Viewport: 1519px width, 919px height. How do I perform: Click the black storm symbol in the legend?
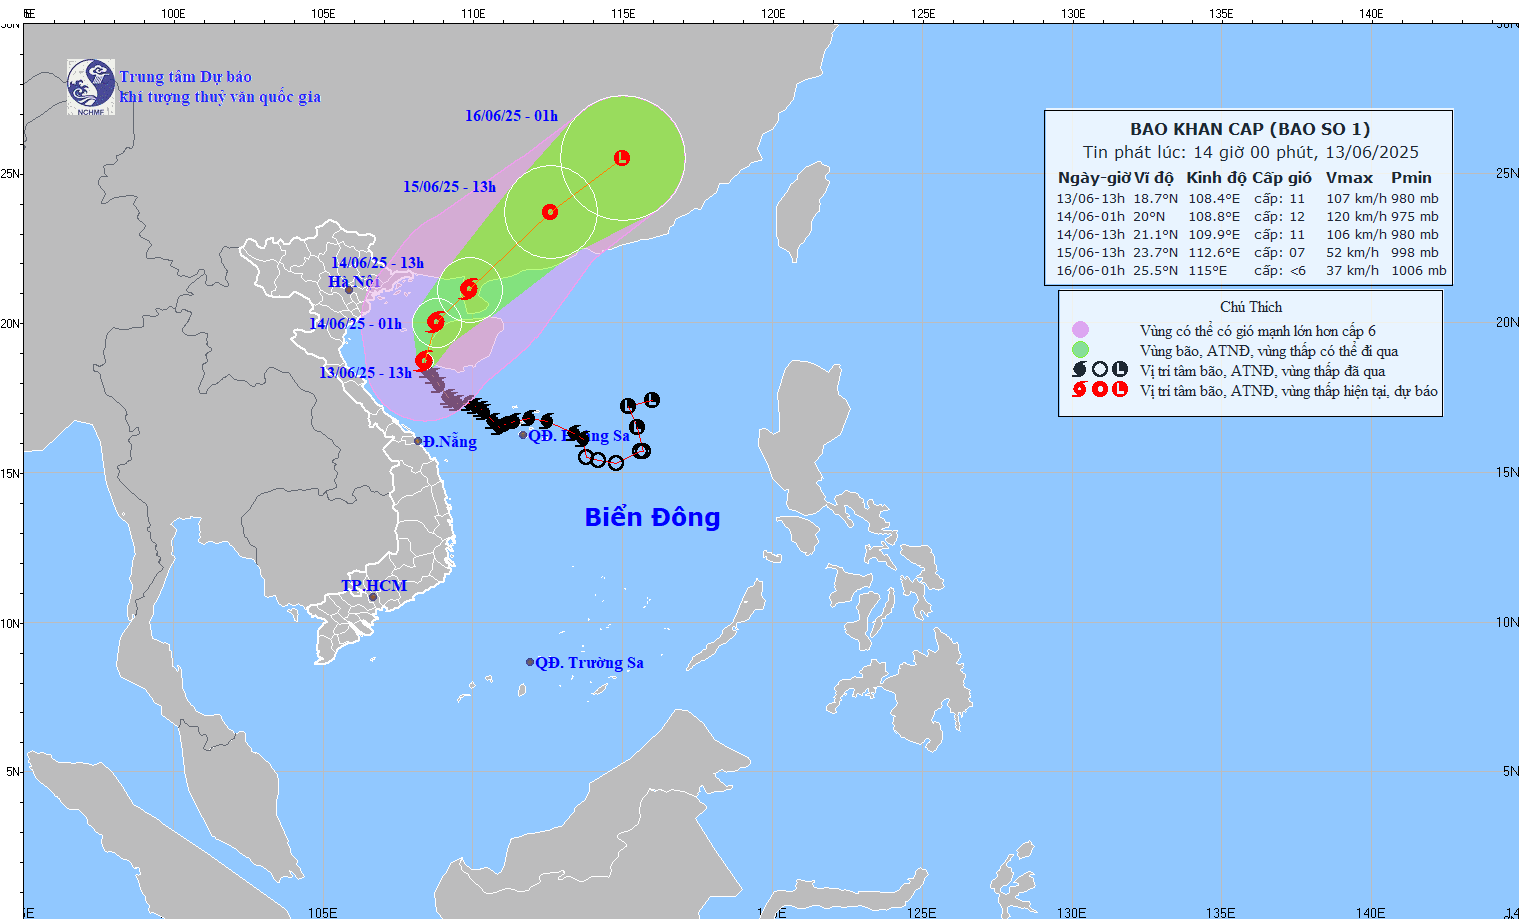(1080, 370)
